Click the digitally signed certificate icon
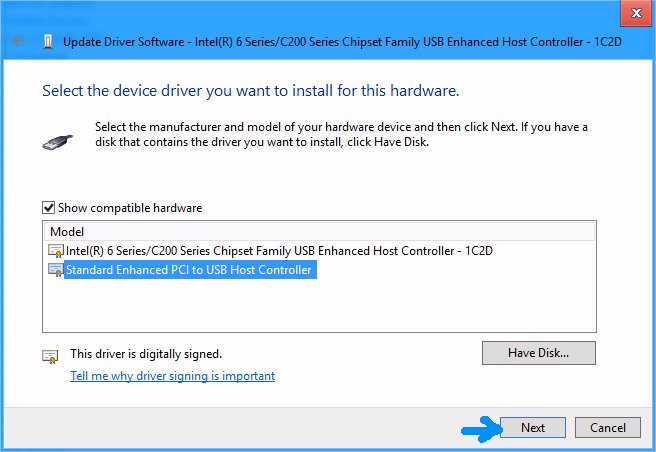Screen dimensions: 656x452 pyautogui.click(x=50, y=355)
